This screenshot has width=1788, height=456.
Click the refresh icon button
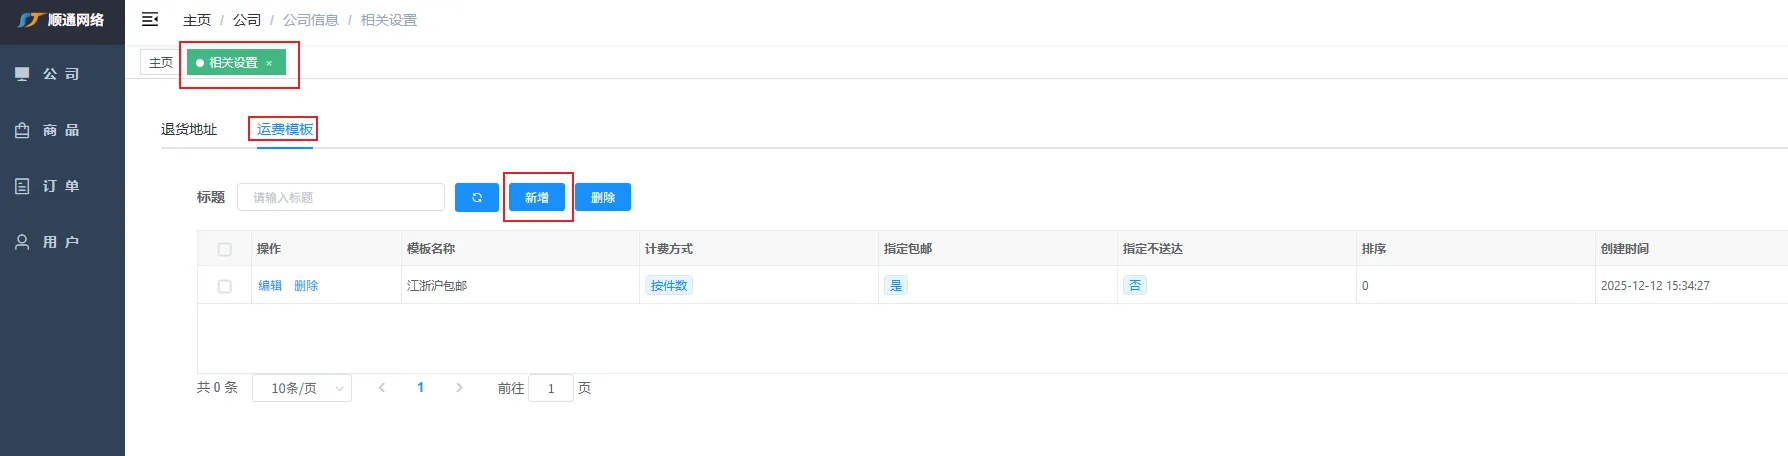point(476,197)
